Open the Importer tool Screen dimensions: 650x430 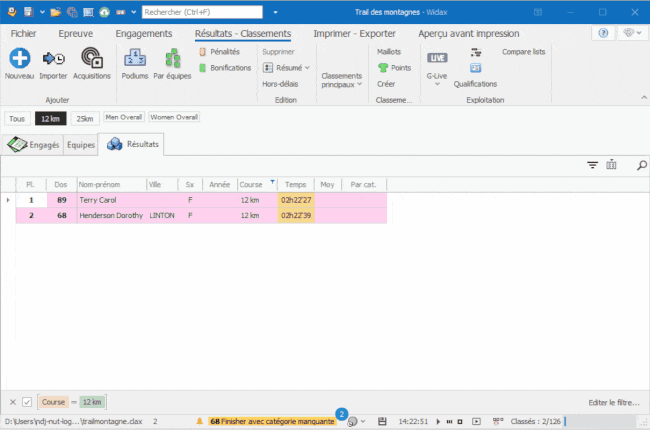53,59
